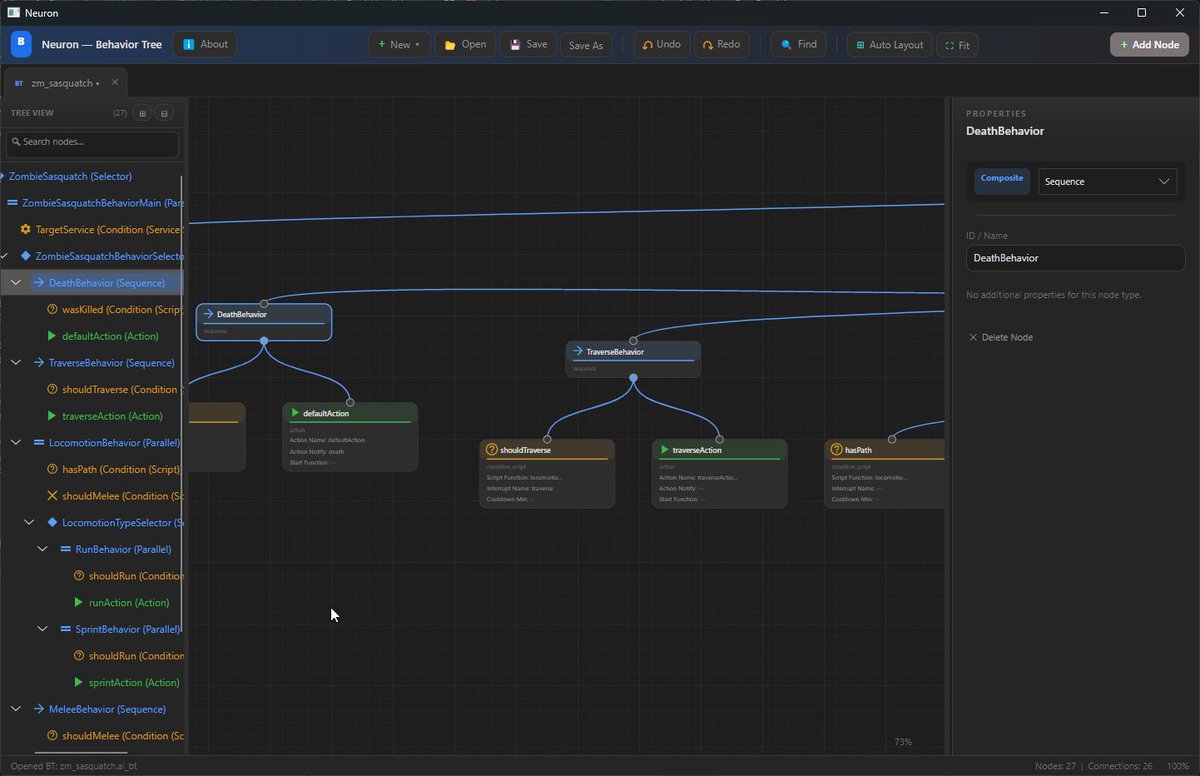Click the play icon on the traverseAction node
The height and width of the screenshot is (776, 1200).
664,450
